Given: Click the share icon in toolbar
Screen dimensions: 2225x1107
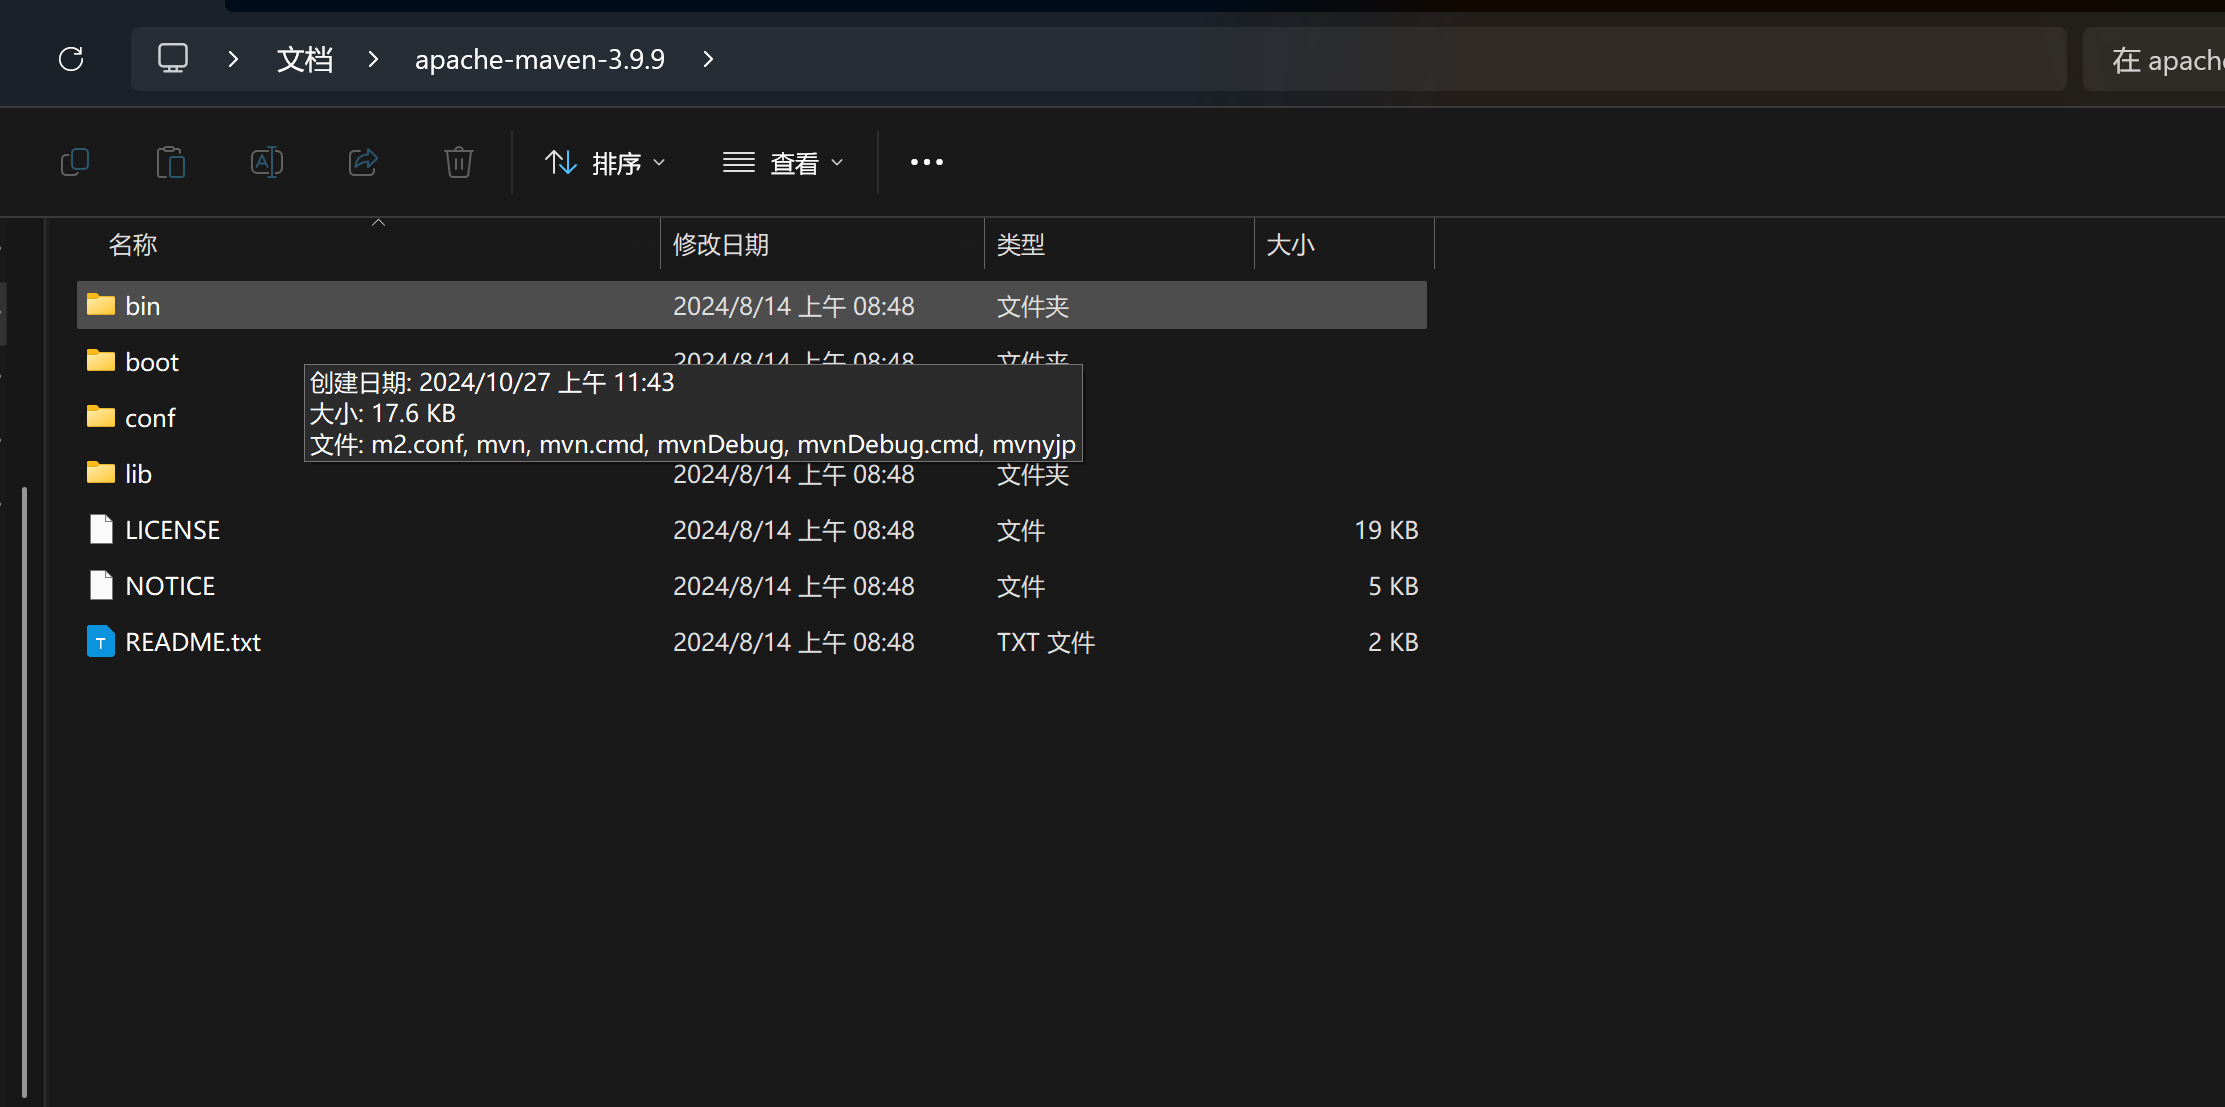Looking at the screenshot, I should [363, 162].
